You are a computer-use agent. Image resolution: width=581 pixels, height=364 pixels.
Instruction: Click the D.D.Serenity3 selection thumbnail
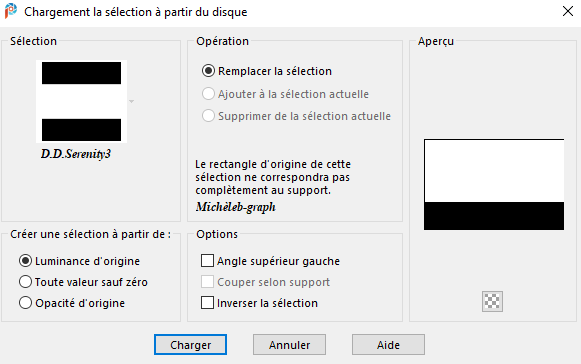[82, 102]
